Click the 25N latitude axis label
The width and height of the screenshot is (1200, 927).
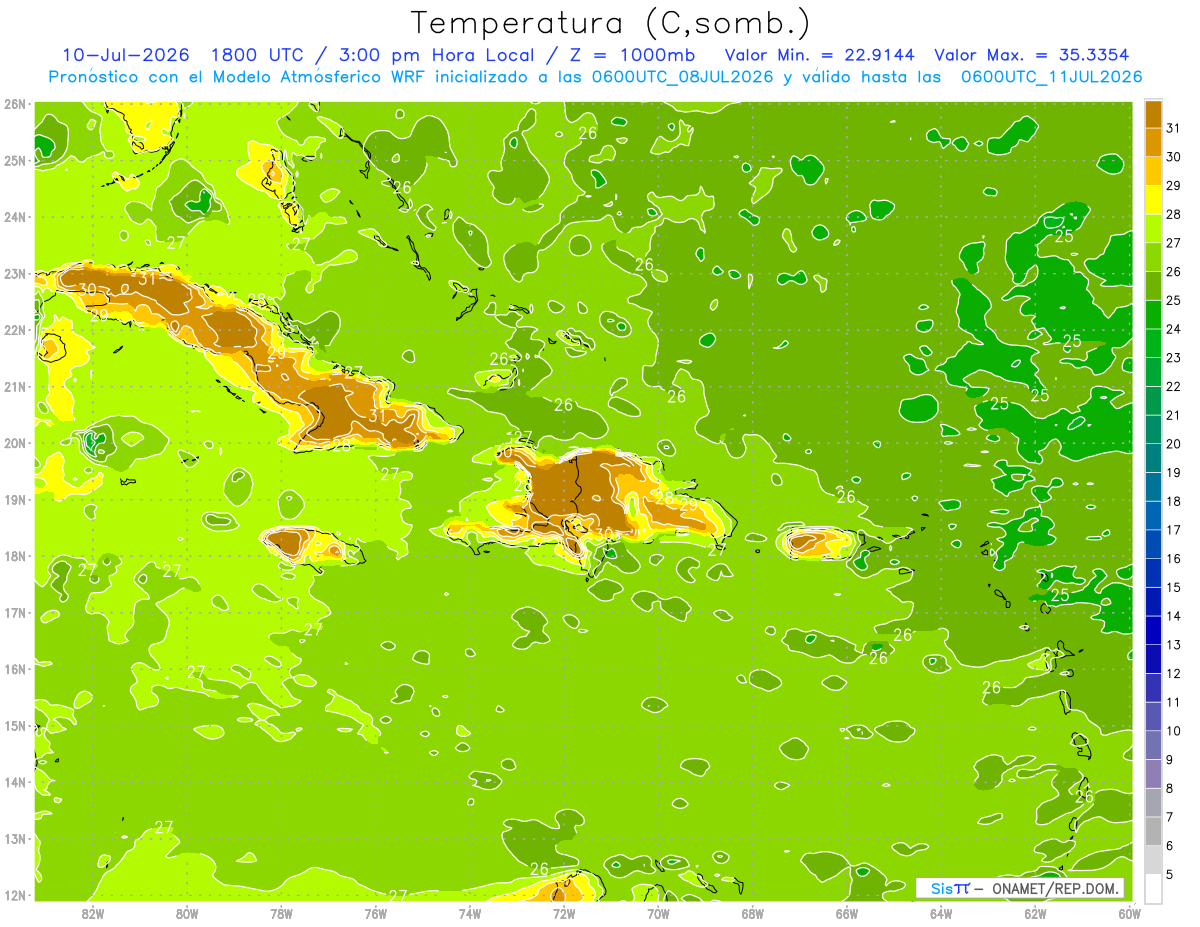(x=15, y=160)
